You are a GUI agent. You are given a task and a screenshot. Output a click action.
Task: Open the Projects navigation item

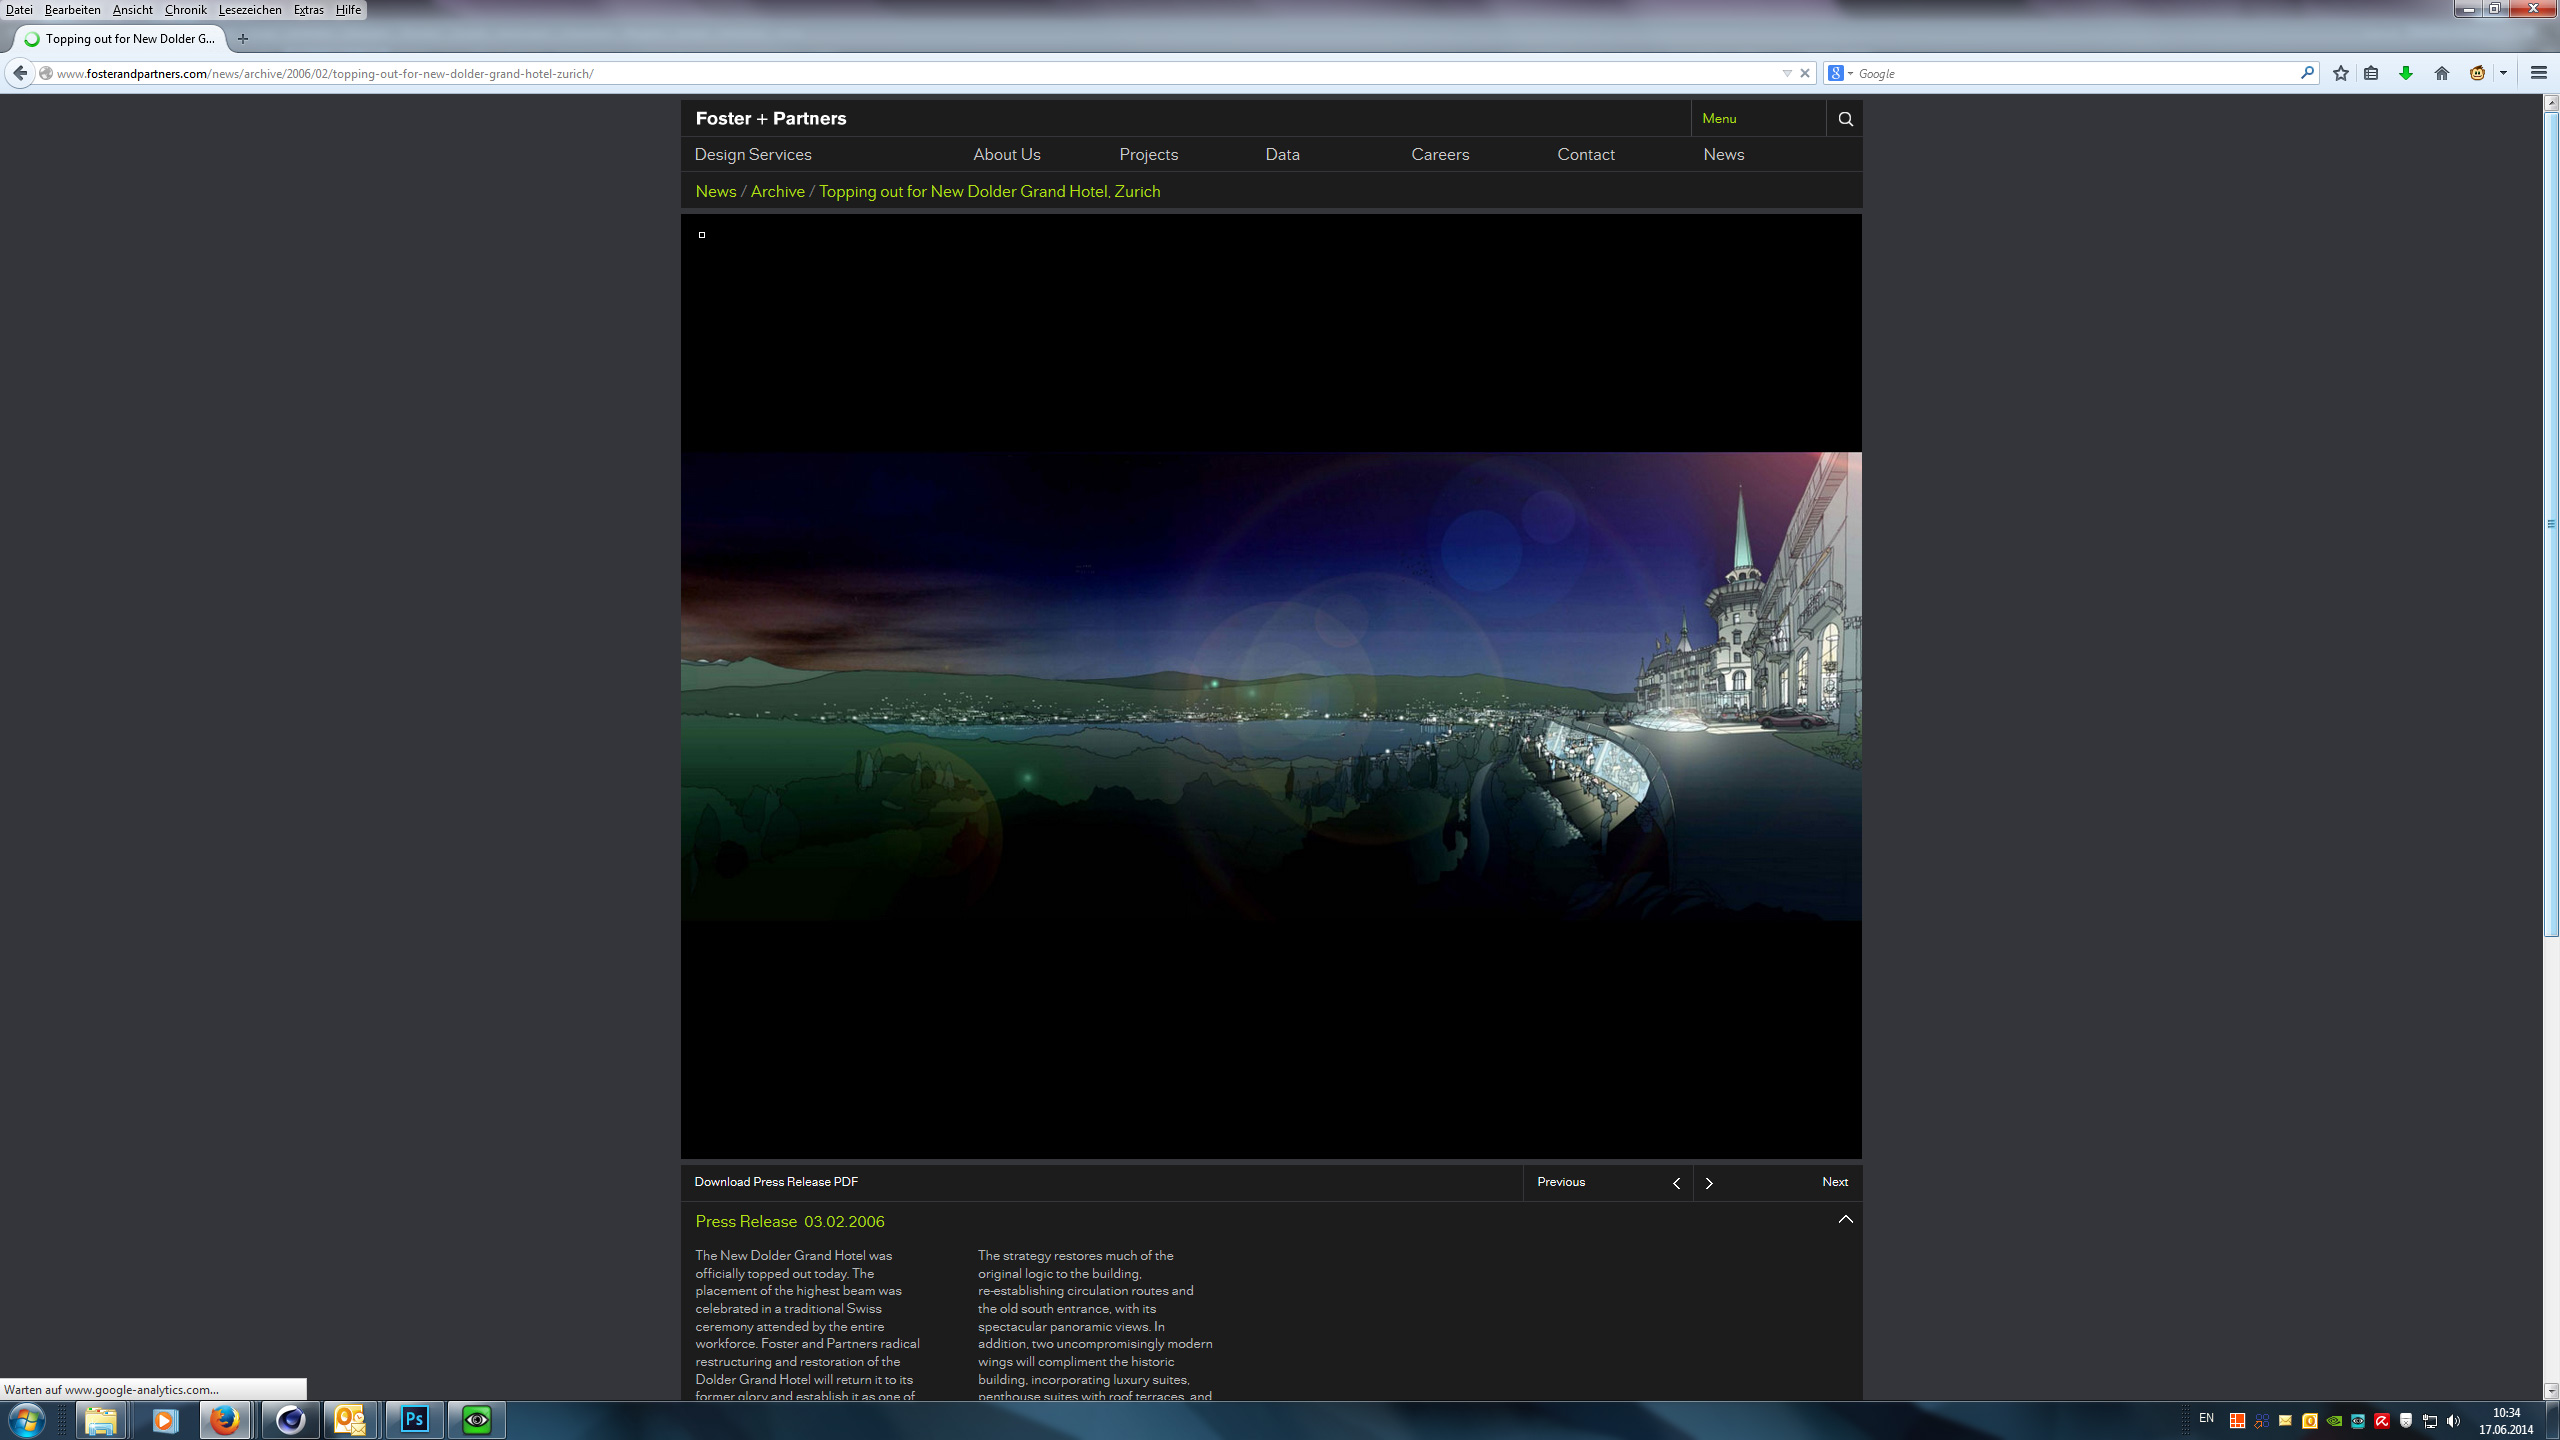1148,154
